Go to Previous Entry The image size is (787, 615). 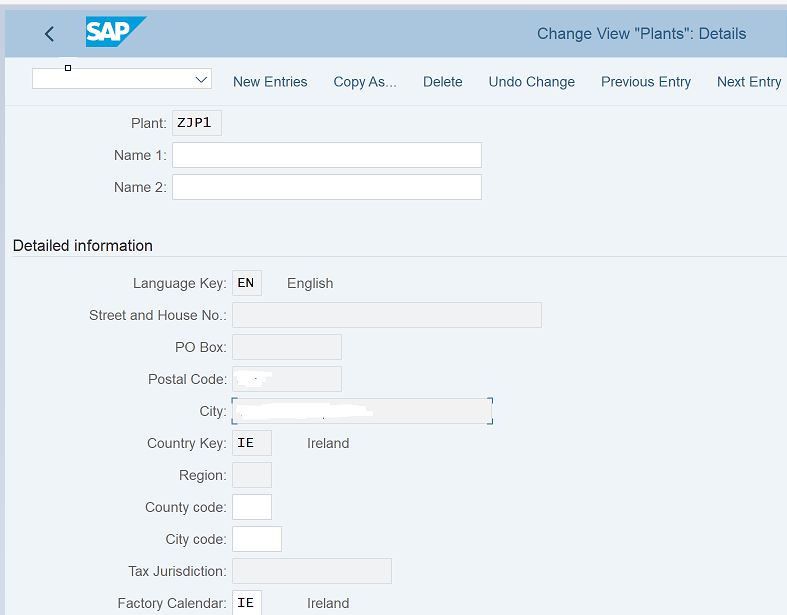pyautogui.click(x=645, y=82)
